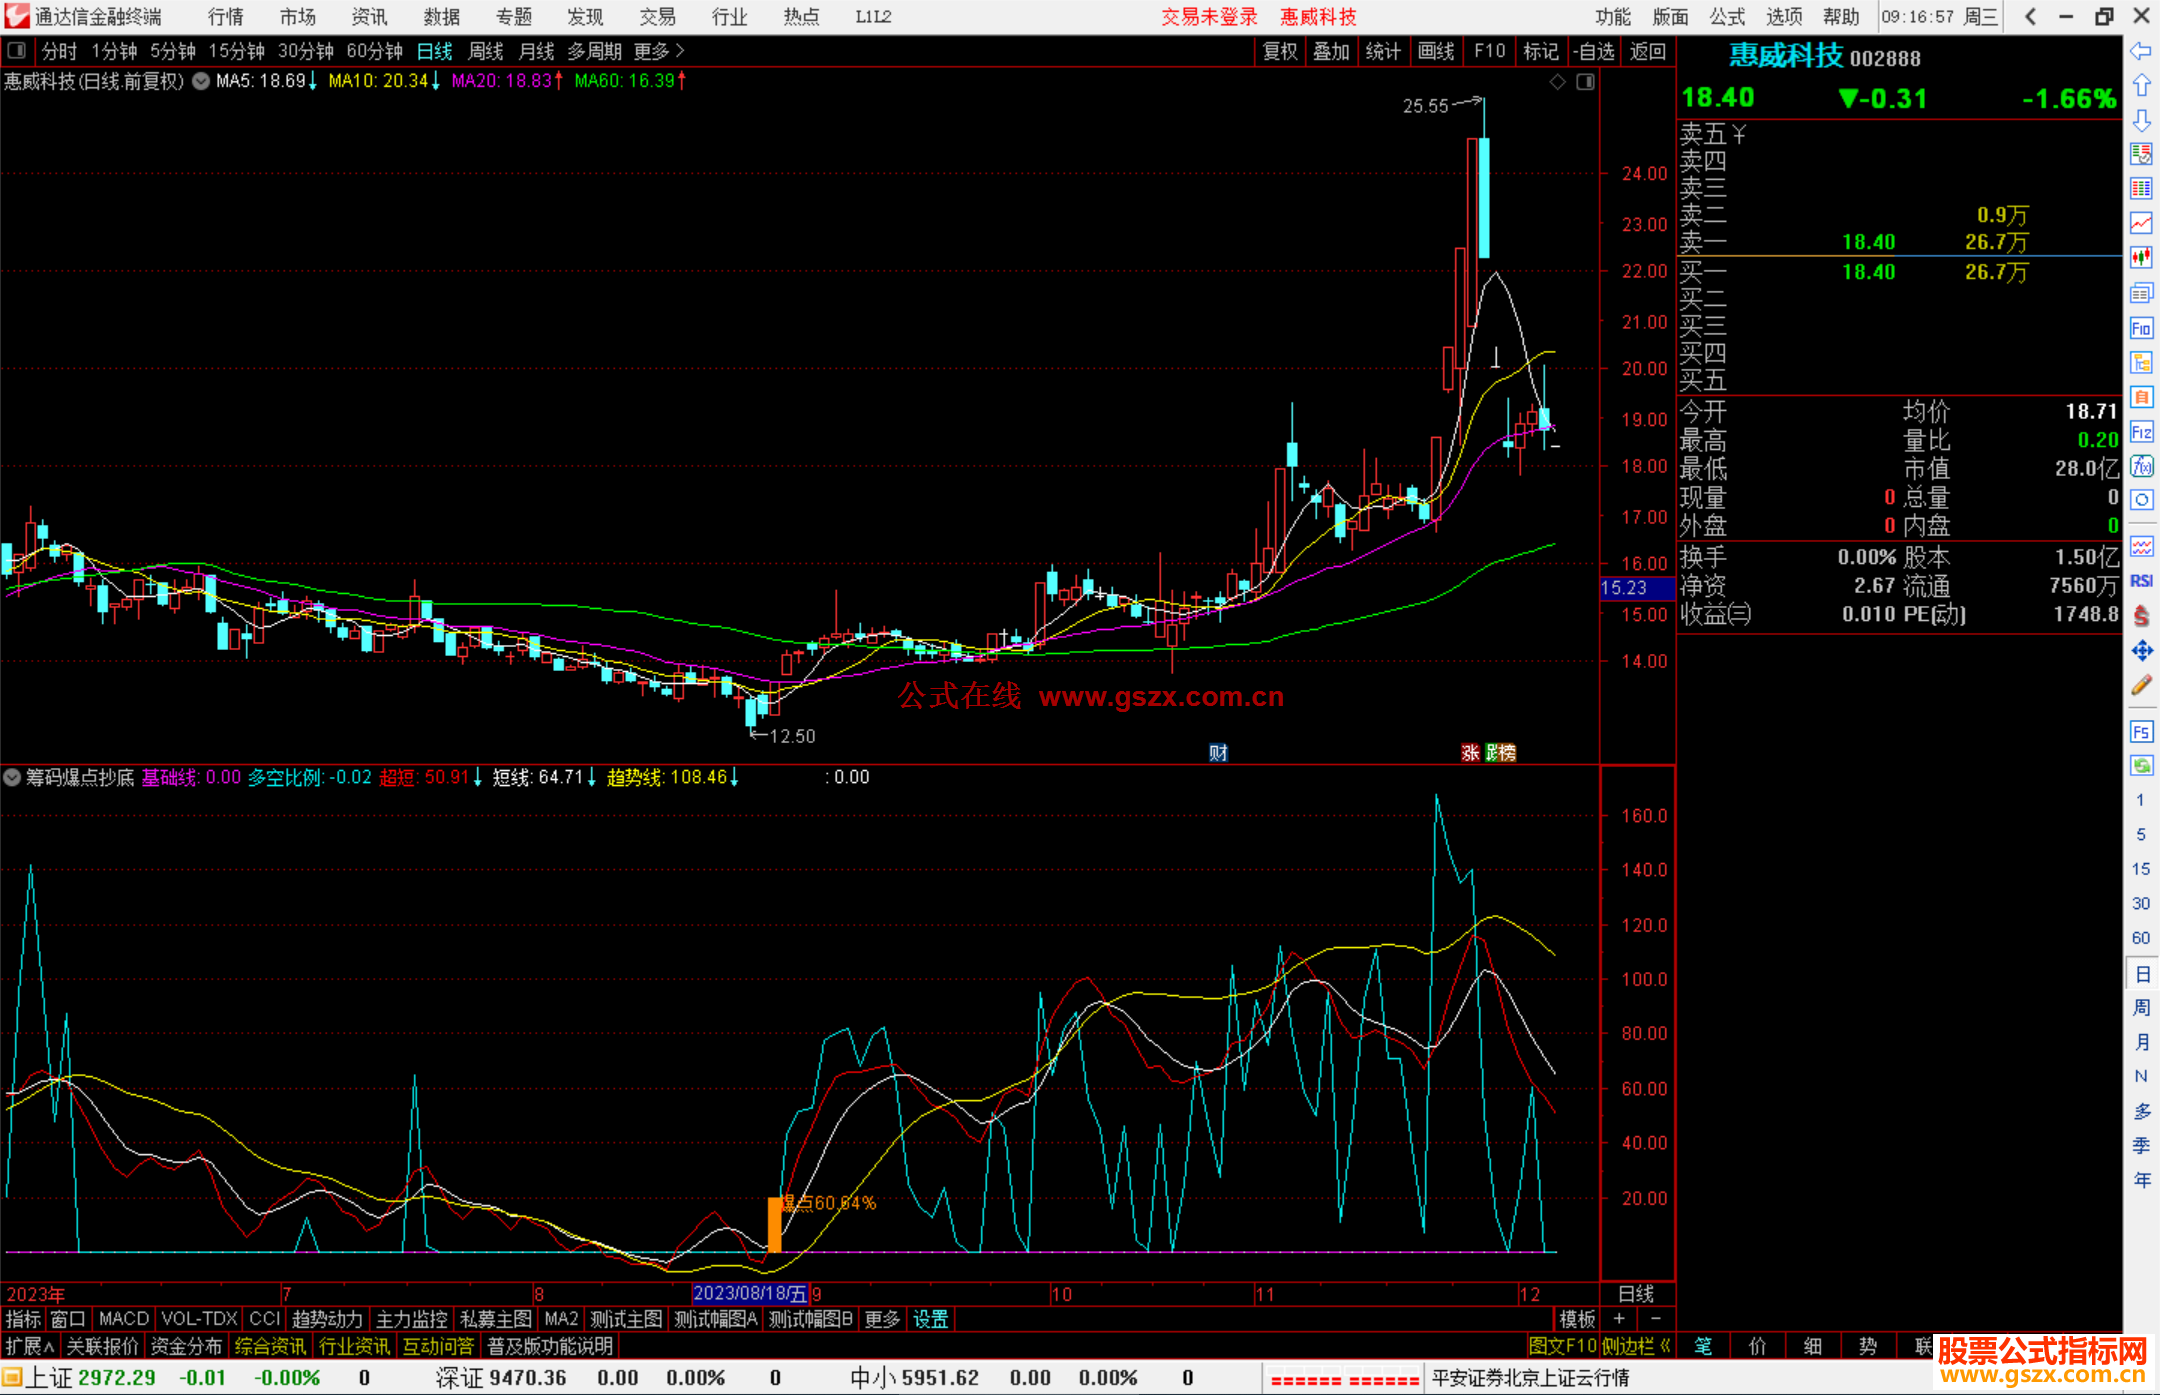Click the four-way move arrows icon
The height and width of the screenshot is (1395, 2160).
pyautogui.click(x=2141, y=651)
